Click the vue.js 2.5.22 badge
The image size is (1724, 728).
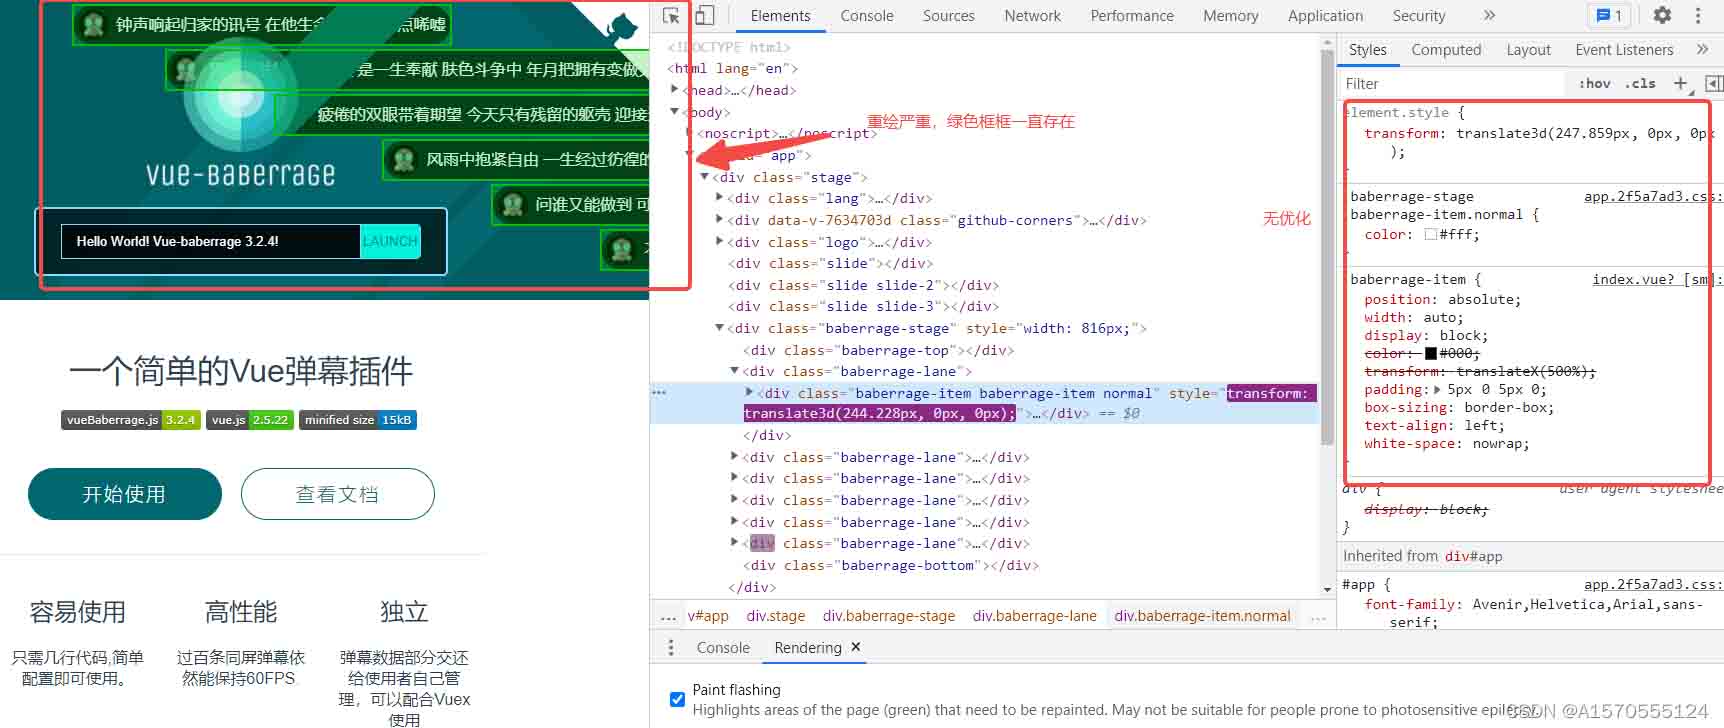pyautogui.click(x=250, y=420)
